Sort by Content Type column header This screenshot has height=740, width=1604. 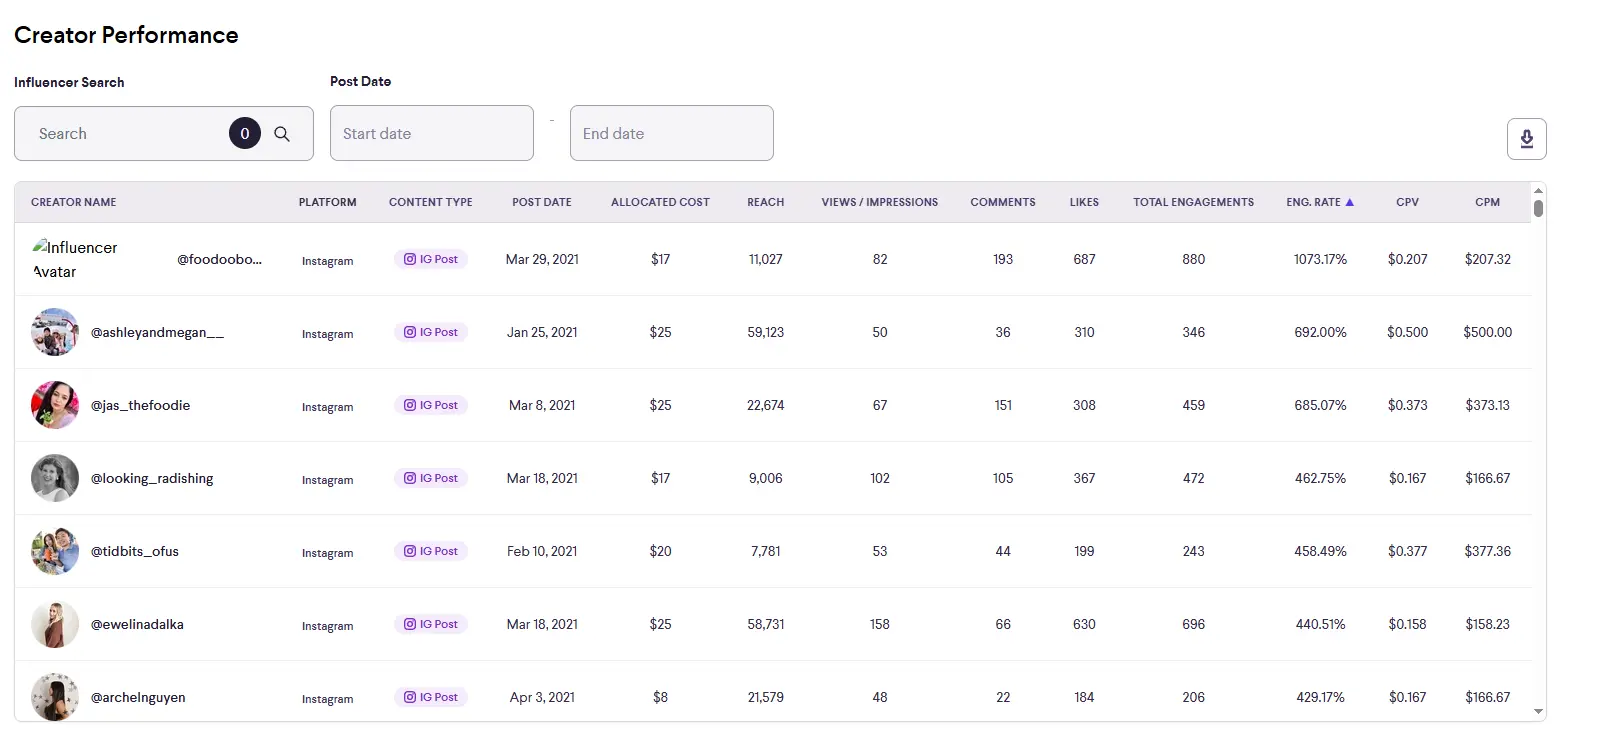click(431, 202)
